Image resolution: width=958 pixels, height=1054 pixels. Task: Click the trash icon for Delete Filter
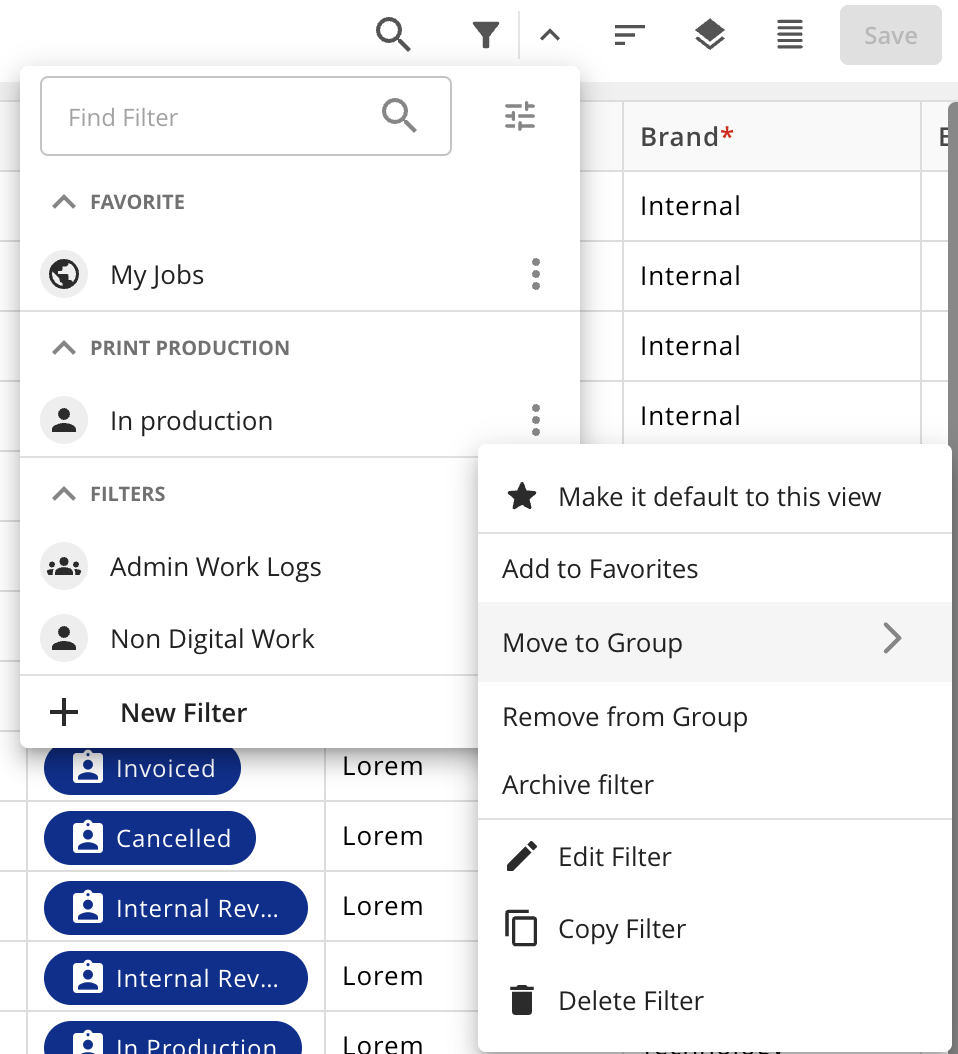522,1000
